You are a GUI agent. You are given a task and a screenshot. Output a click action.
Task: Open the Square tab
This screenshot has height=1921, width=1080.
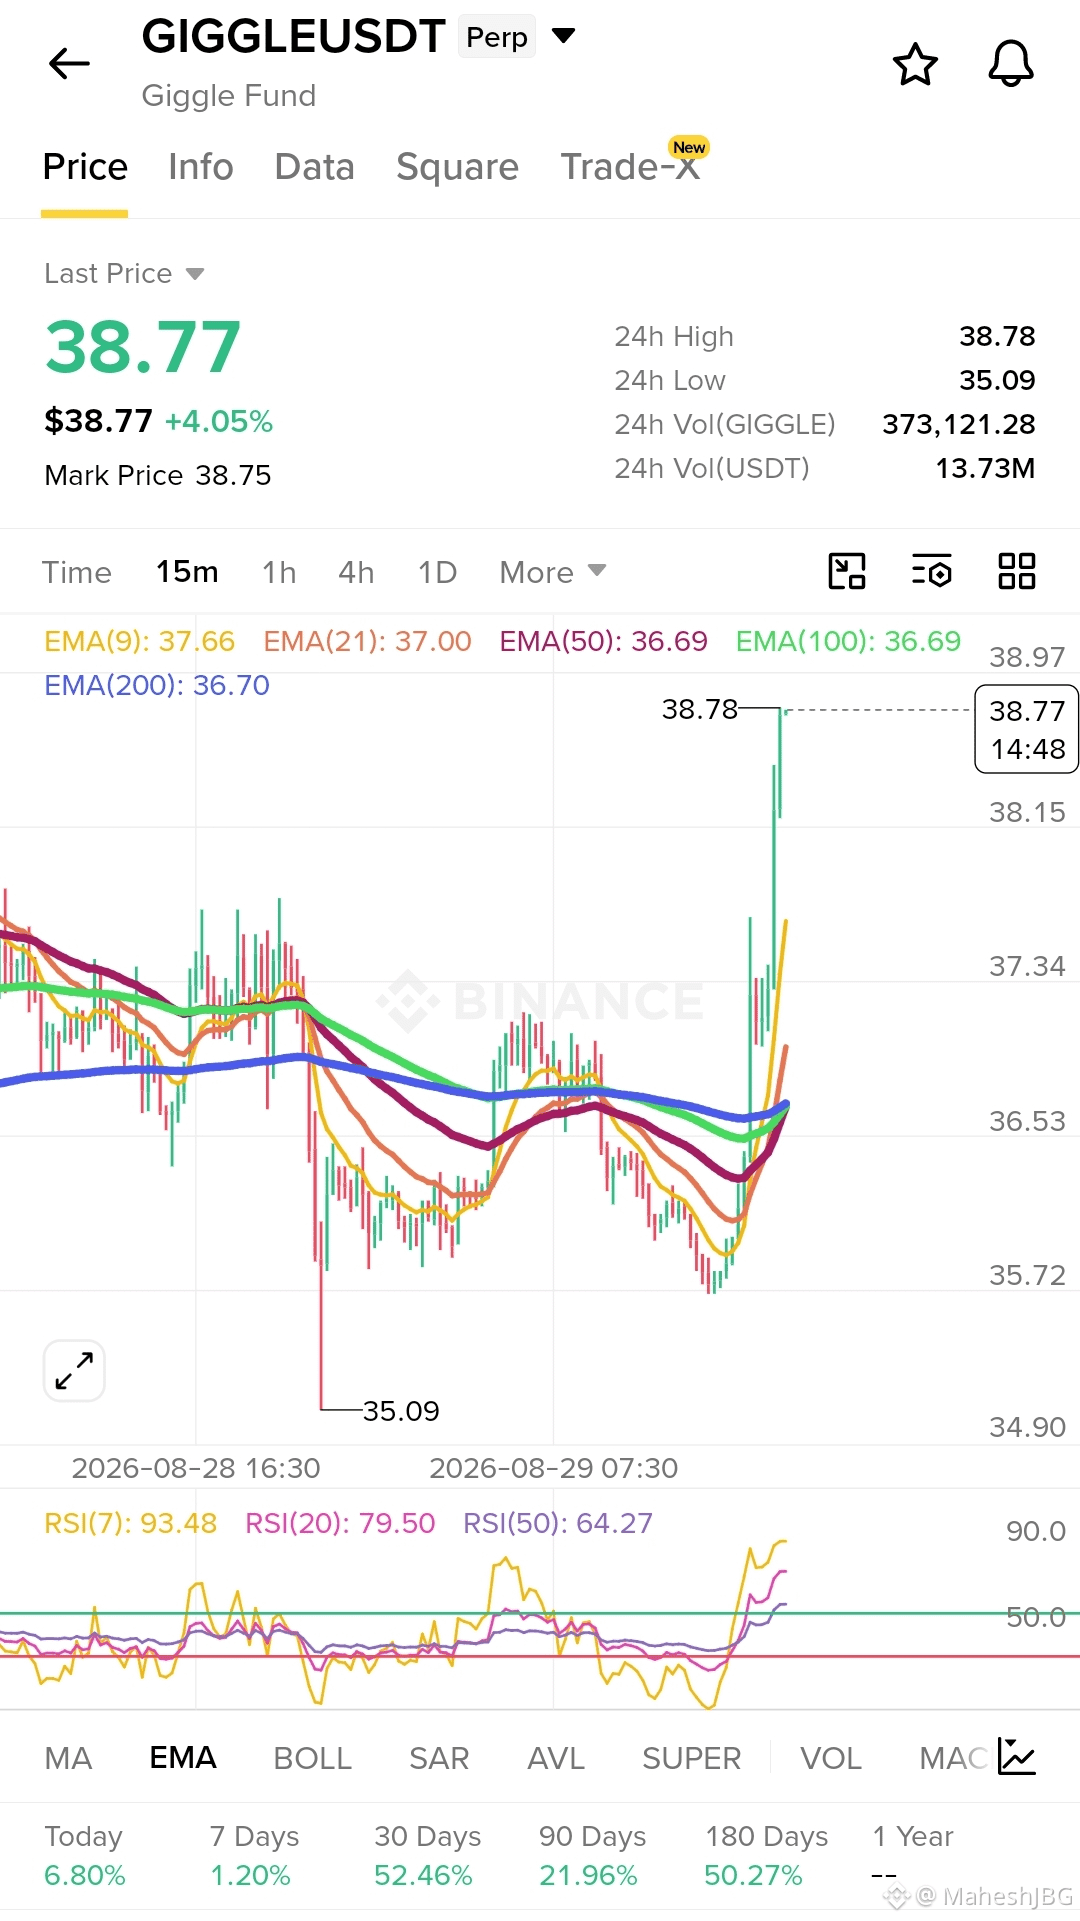[458, 167]
